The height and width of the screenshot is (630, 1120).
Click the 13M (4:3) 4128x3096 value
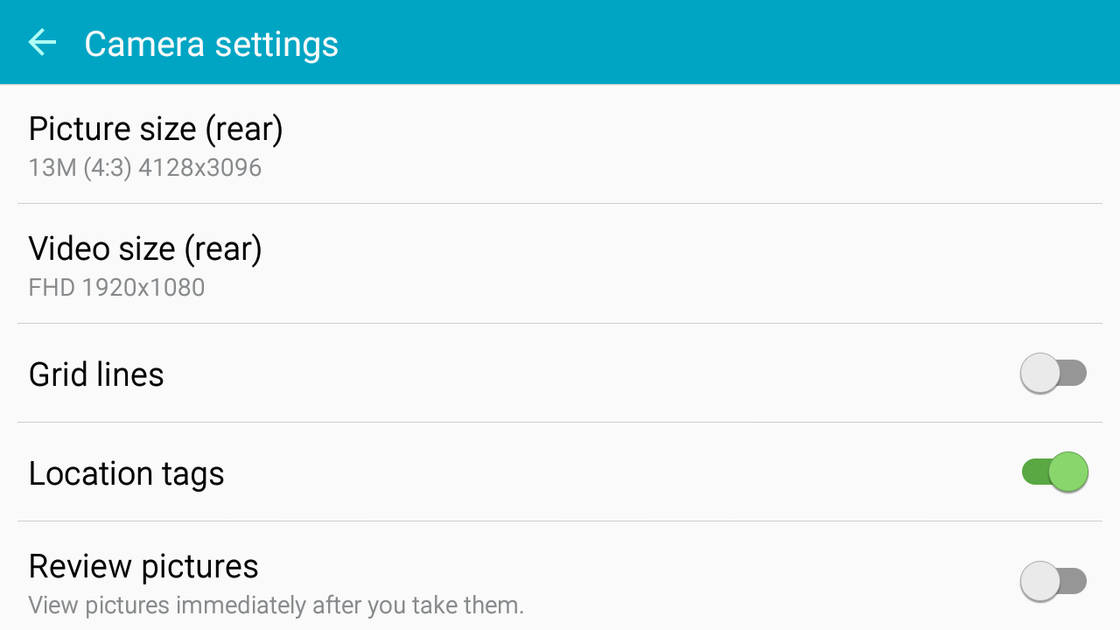click(x=145, y=168)
